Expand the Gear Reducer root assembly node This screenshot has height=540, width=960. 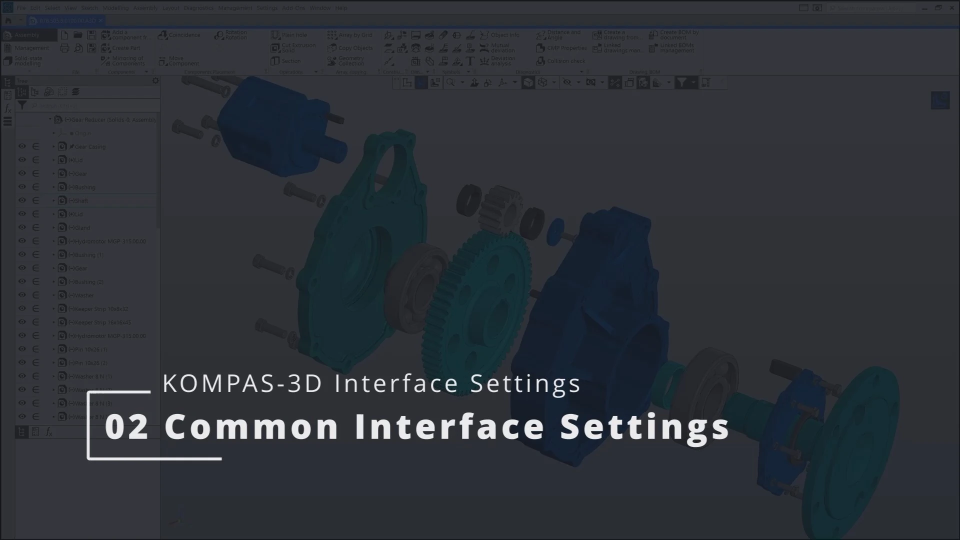(51, 119)
